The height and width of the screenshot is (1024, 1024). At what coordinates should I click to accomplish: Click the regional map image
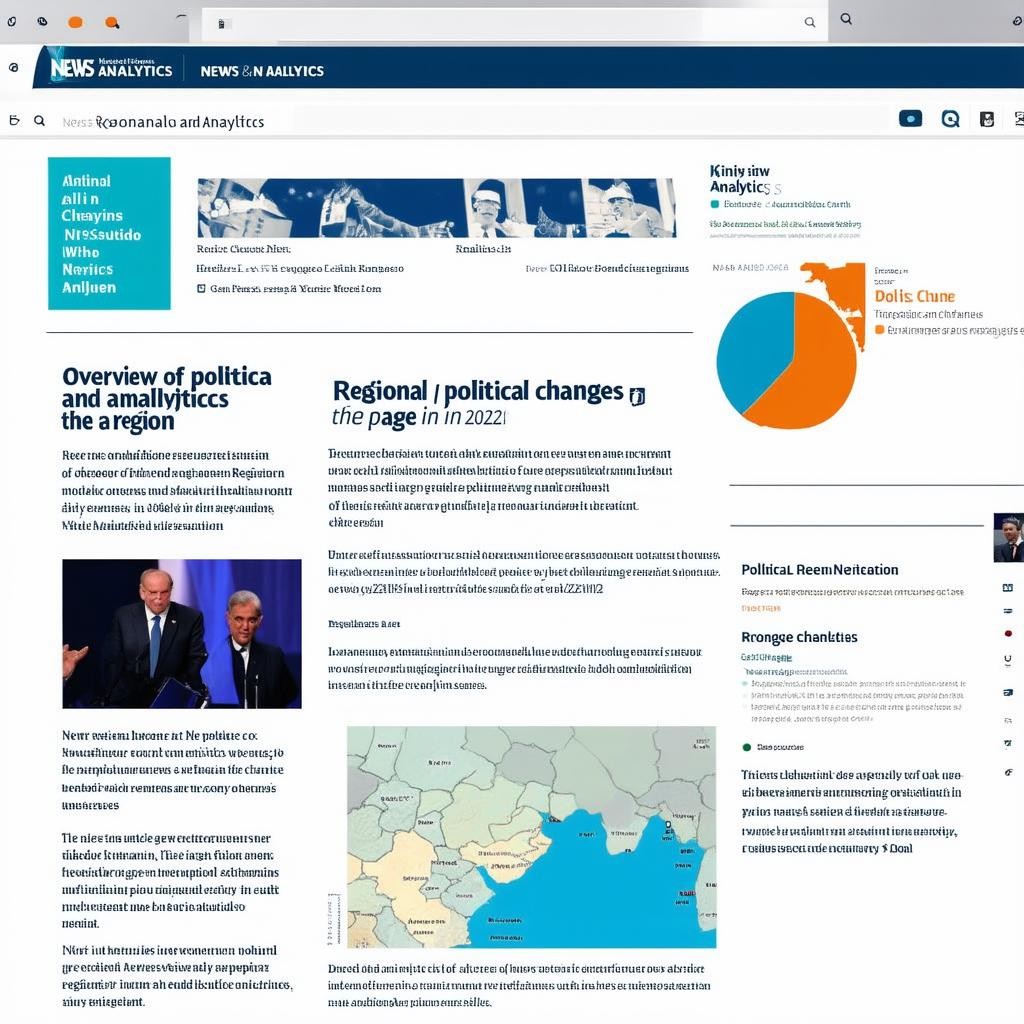tap(531, 837)
